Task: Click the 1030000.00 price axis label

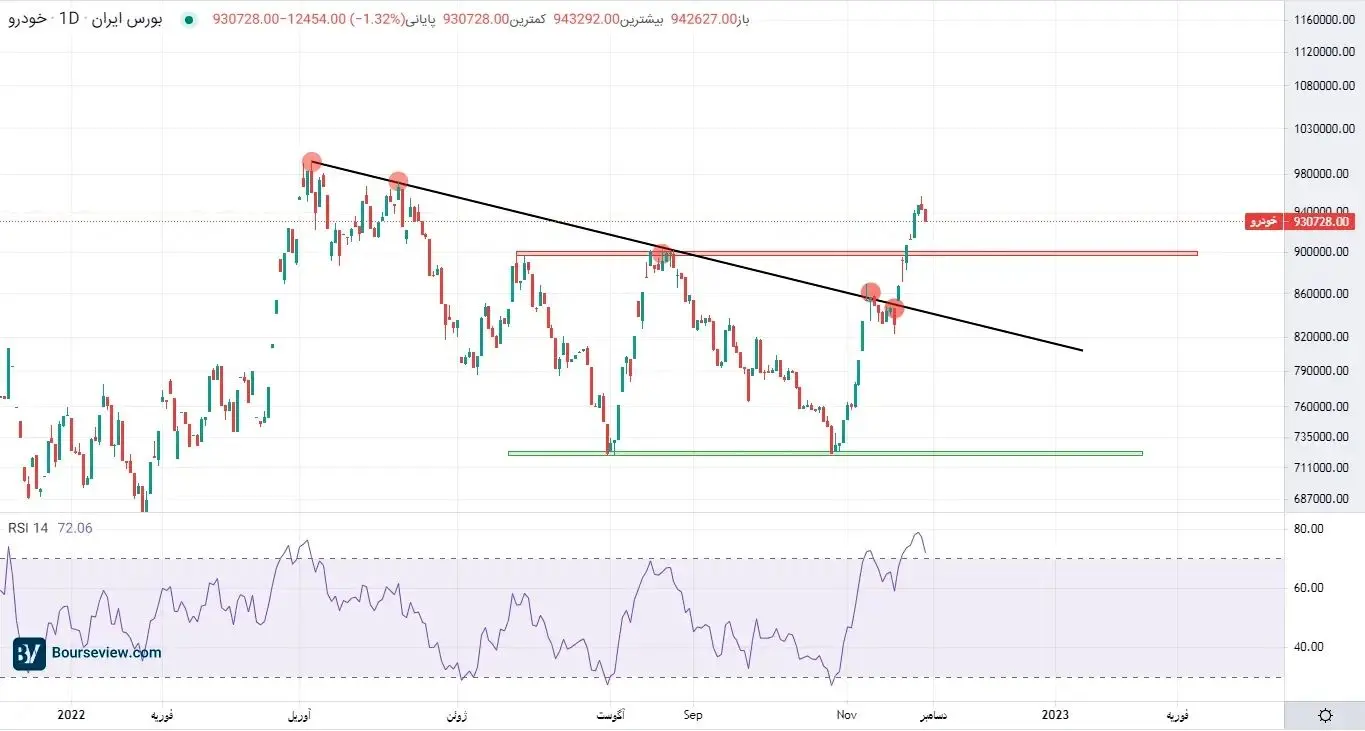Action: click(1322, 130)
